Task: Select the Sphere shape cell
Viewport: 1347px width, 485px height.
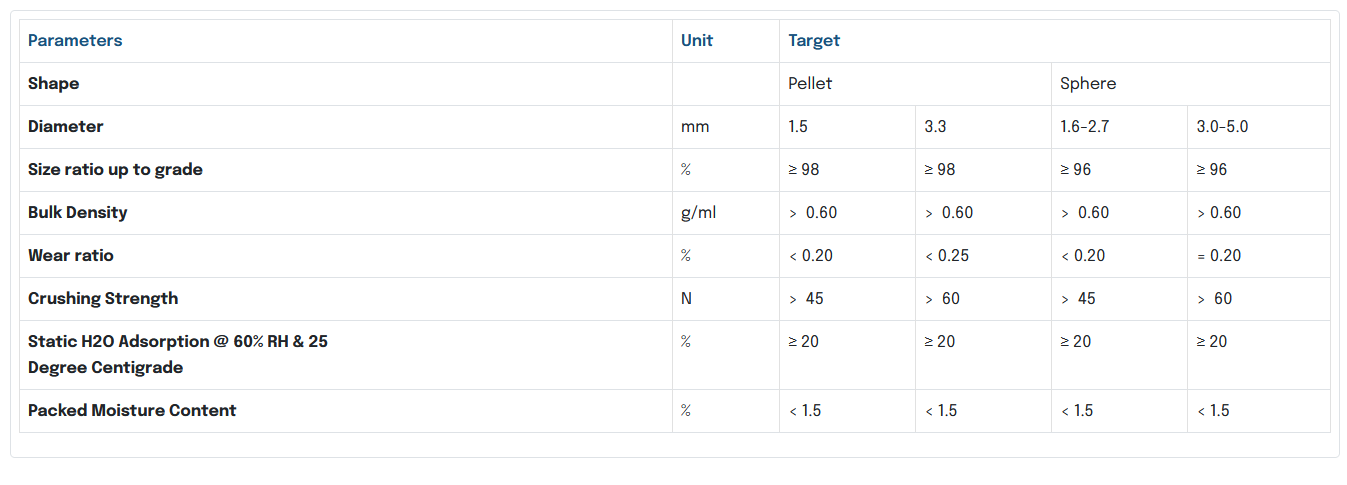Action: pos(1088,84)
